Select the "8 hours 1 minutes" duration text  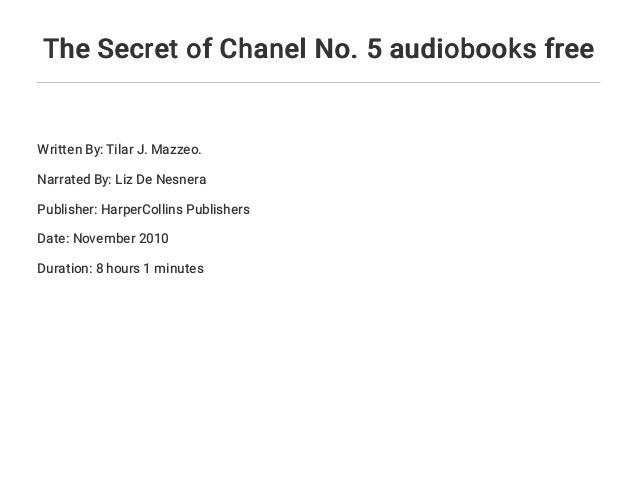click(x=150, y=269)
